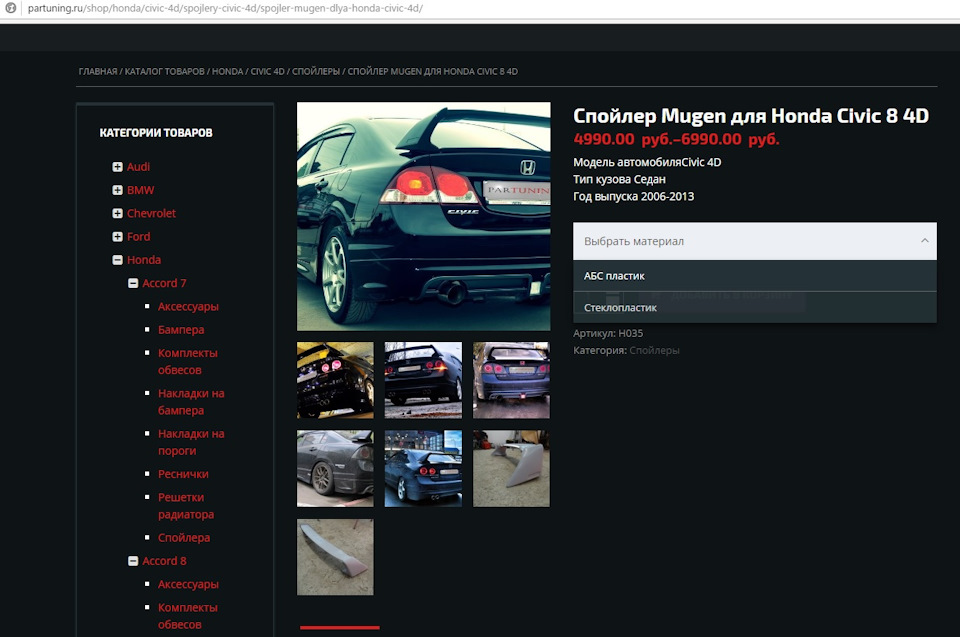Choose Стеклопластик material option
Screen dimensions: 960x637
754,307
